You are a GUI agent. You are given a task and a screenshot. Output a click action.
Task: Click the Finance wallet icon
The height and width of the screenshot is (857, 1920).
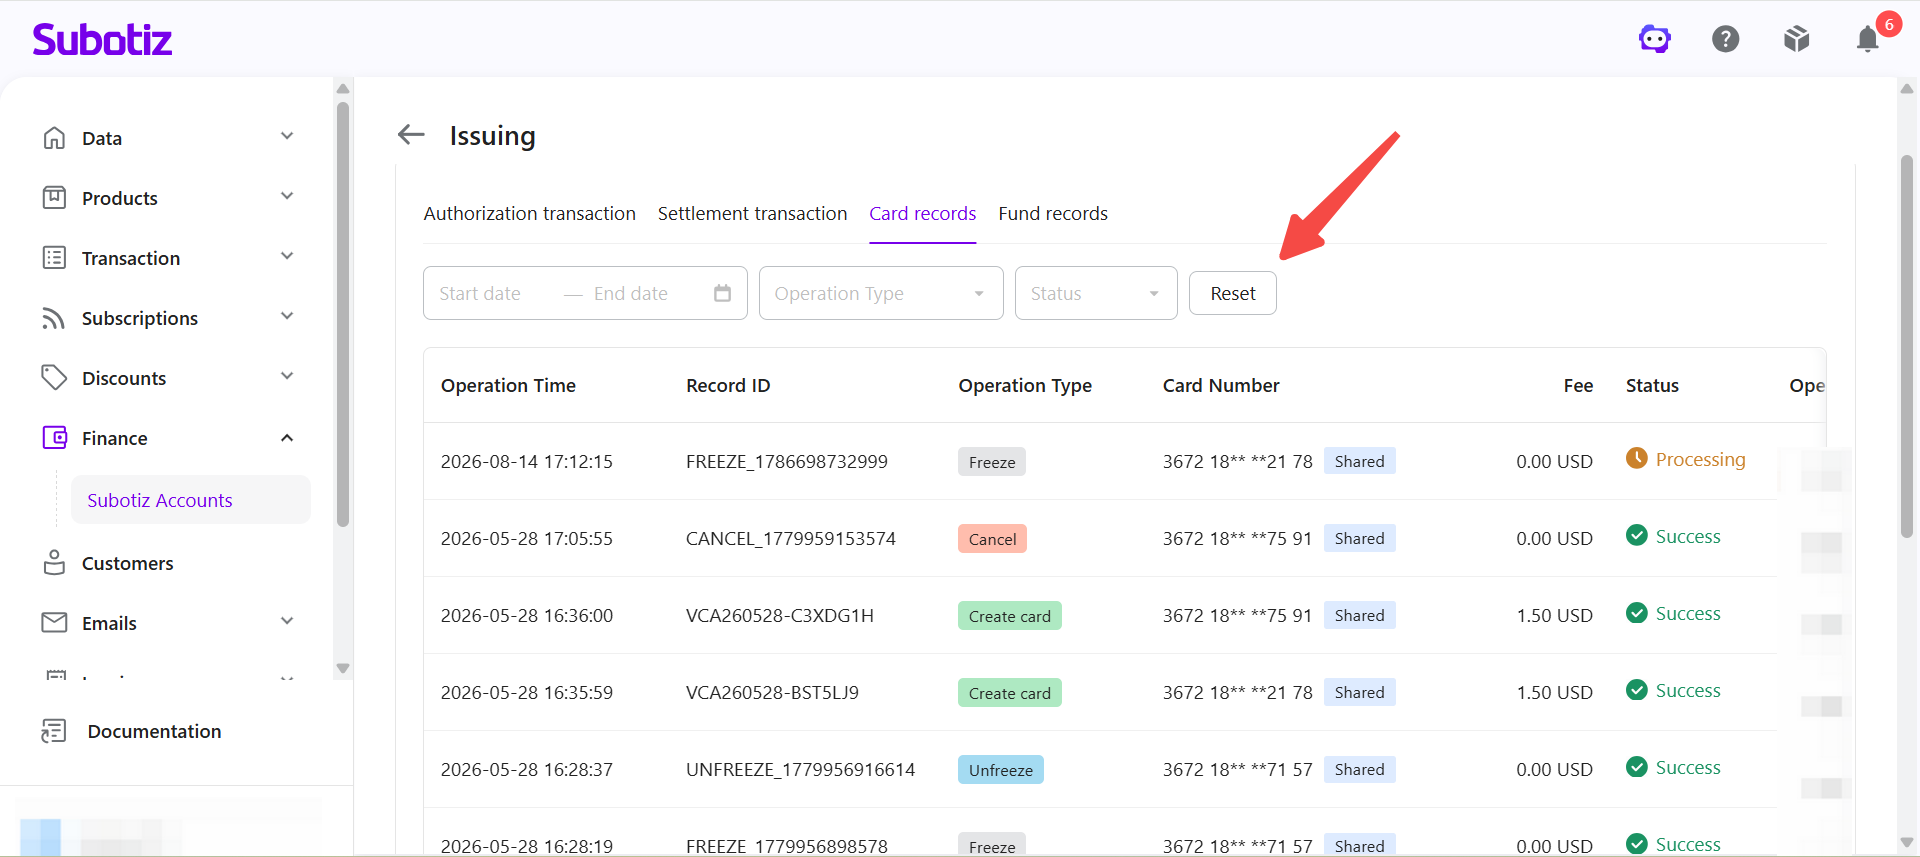click(54, 438)
